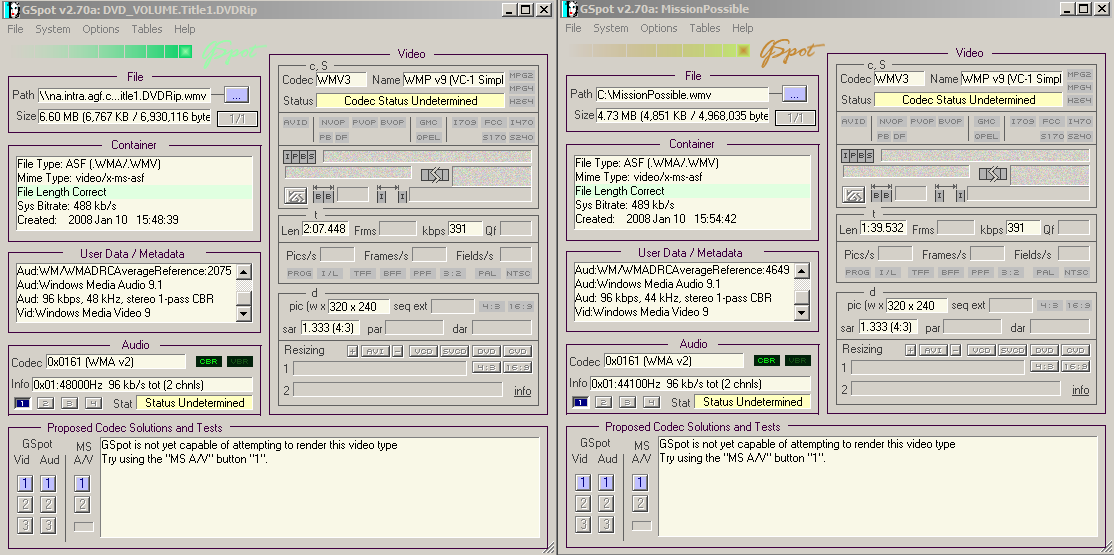The image size is (1114, 555).
Task: Click CVD resize button in MissionPossible window
Action: point(1076,350)
